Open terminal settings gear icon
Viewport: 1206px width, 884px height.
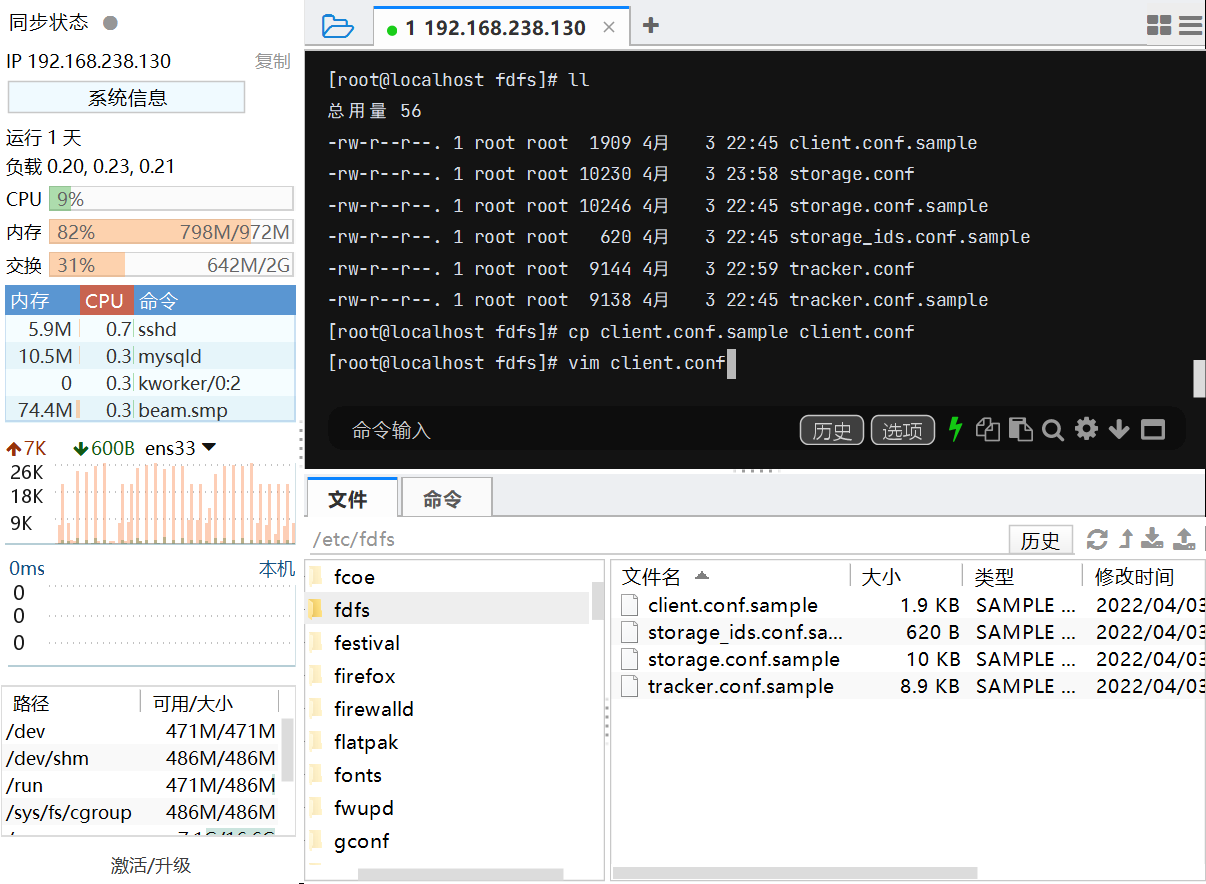(1086, 429)
